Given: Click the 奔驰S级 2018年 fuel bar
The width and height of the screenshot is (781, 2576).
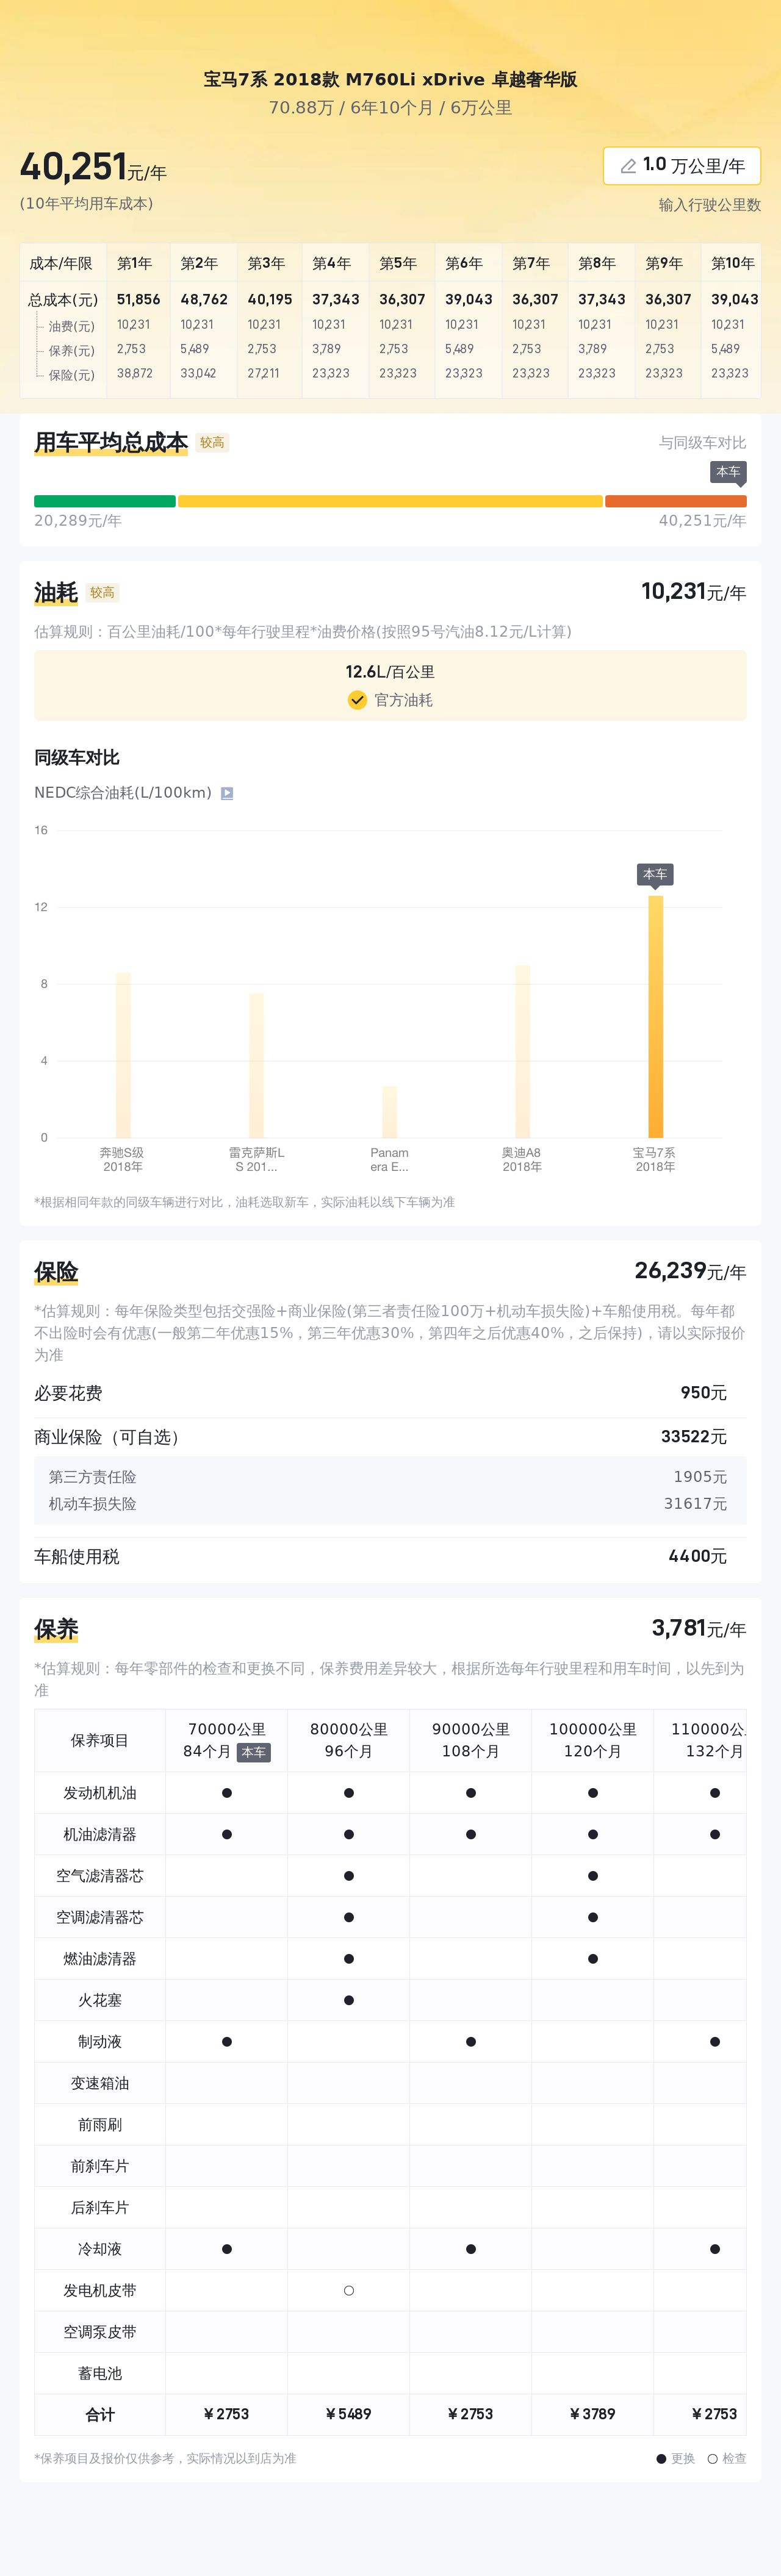Looking at the screenshot, I should (x=123, y=1054).
